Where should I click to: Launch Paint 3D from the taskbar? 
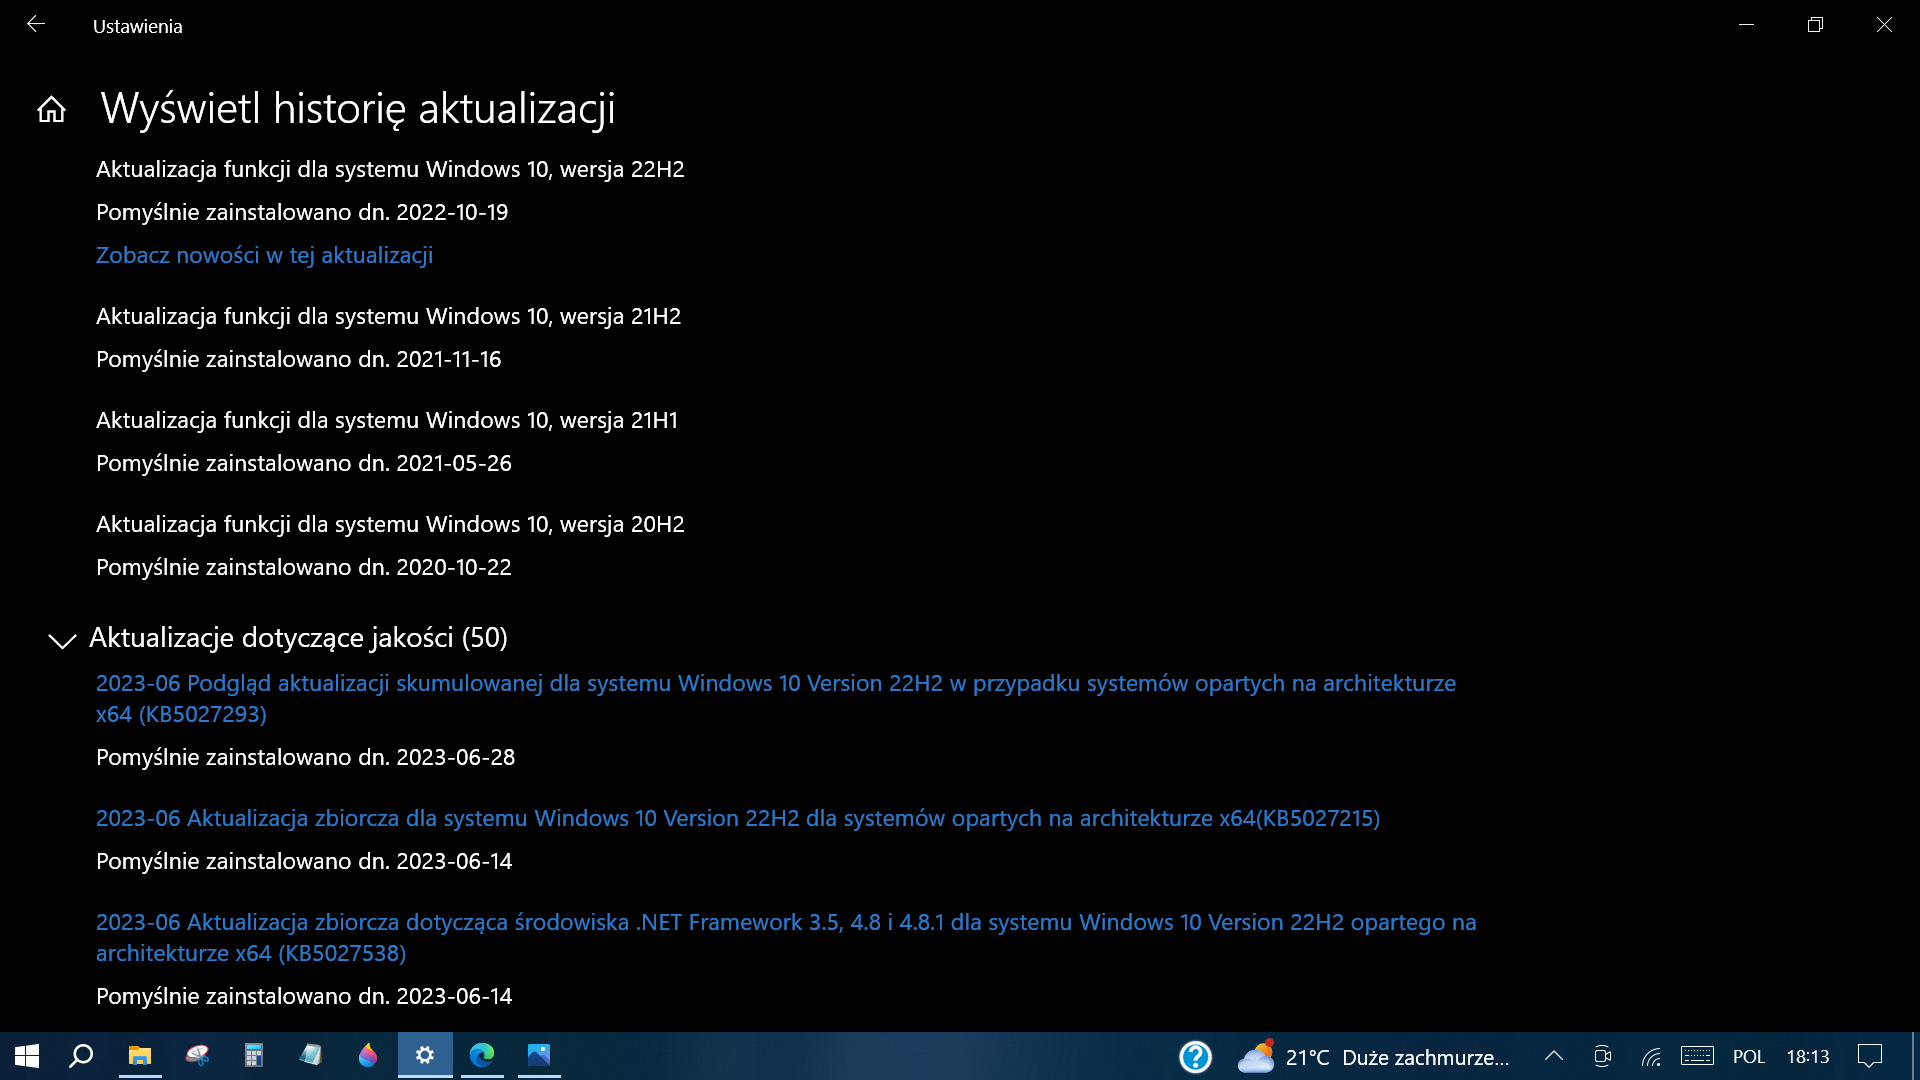(x=368, y=1057)
